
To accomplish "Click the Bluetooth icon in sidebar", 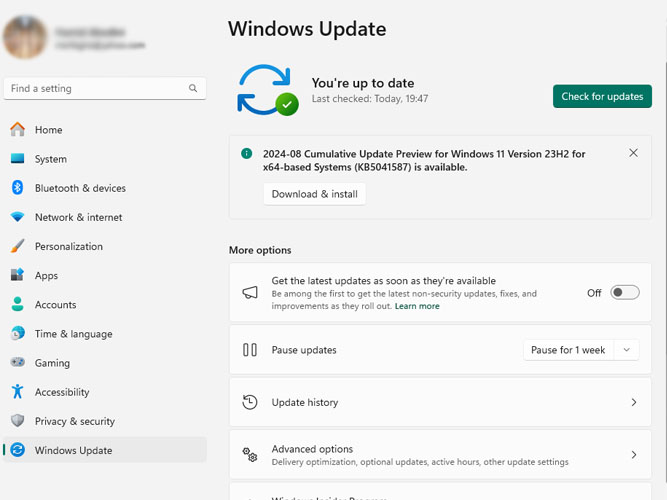I will tap(17, 188).
